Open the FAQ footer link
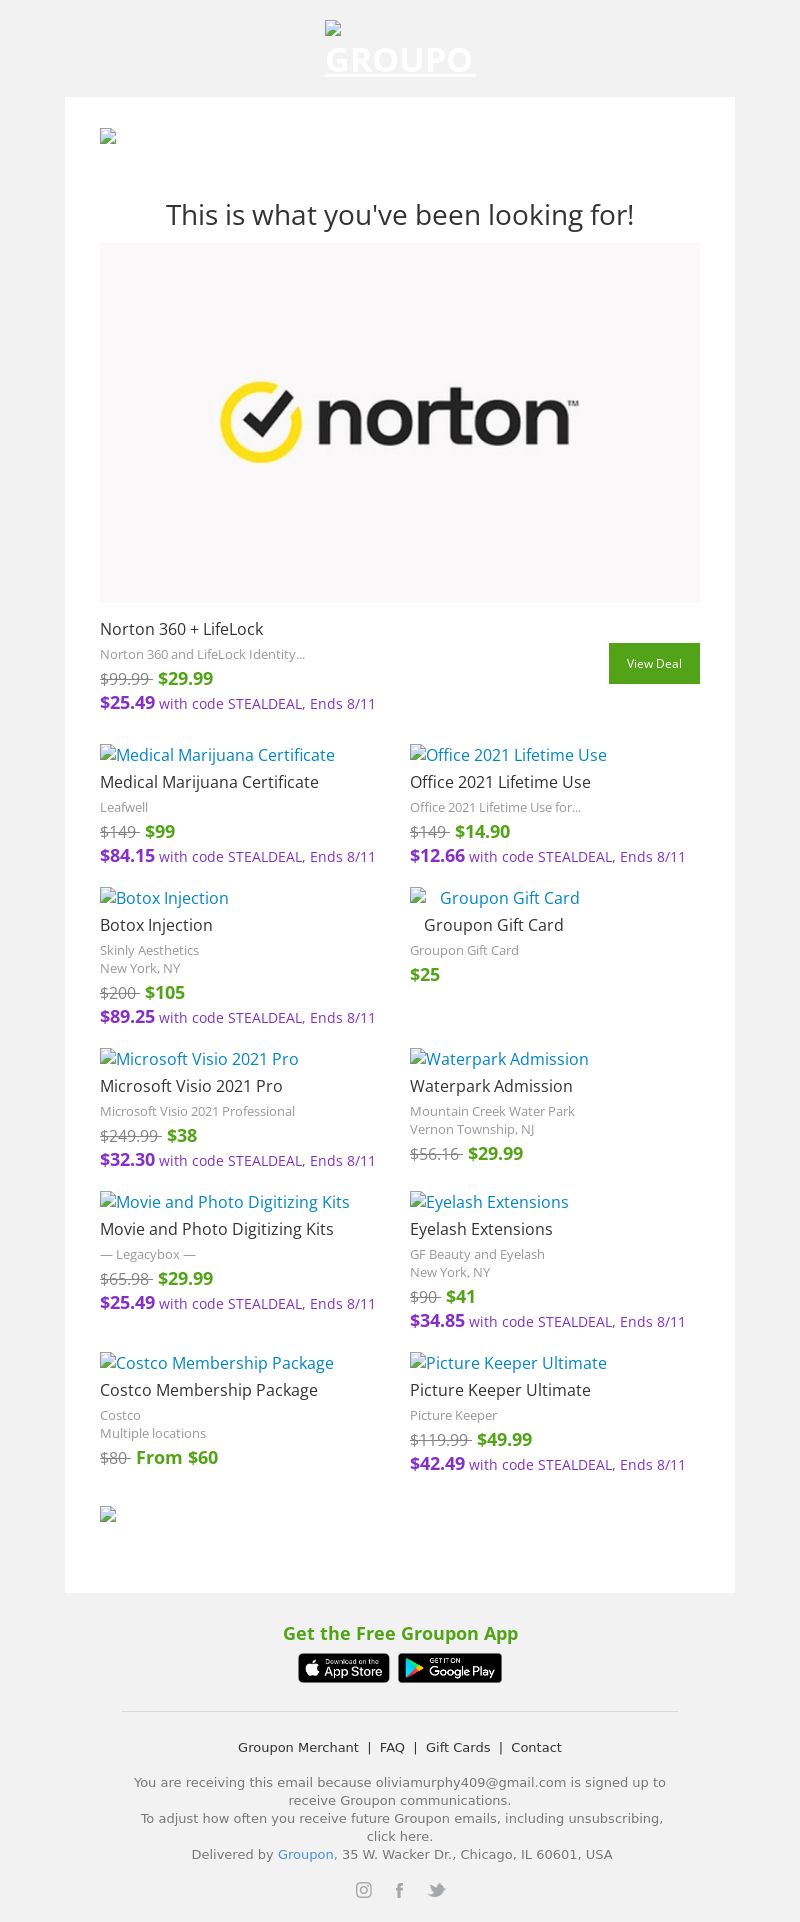This screenshot has height=1922, width=800. click(x=392, y=1747)
